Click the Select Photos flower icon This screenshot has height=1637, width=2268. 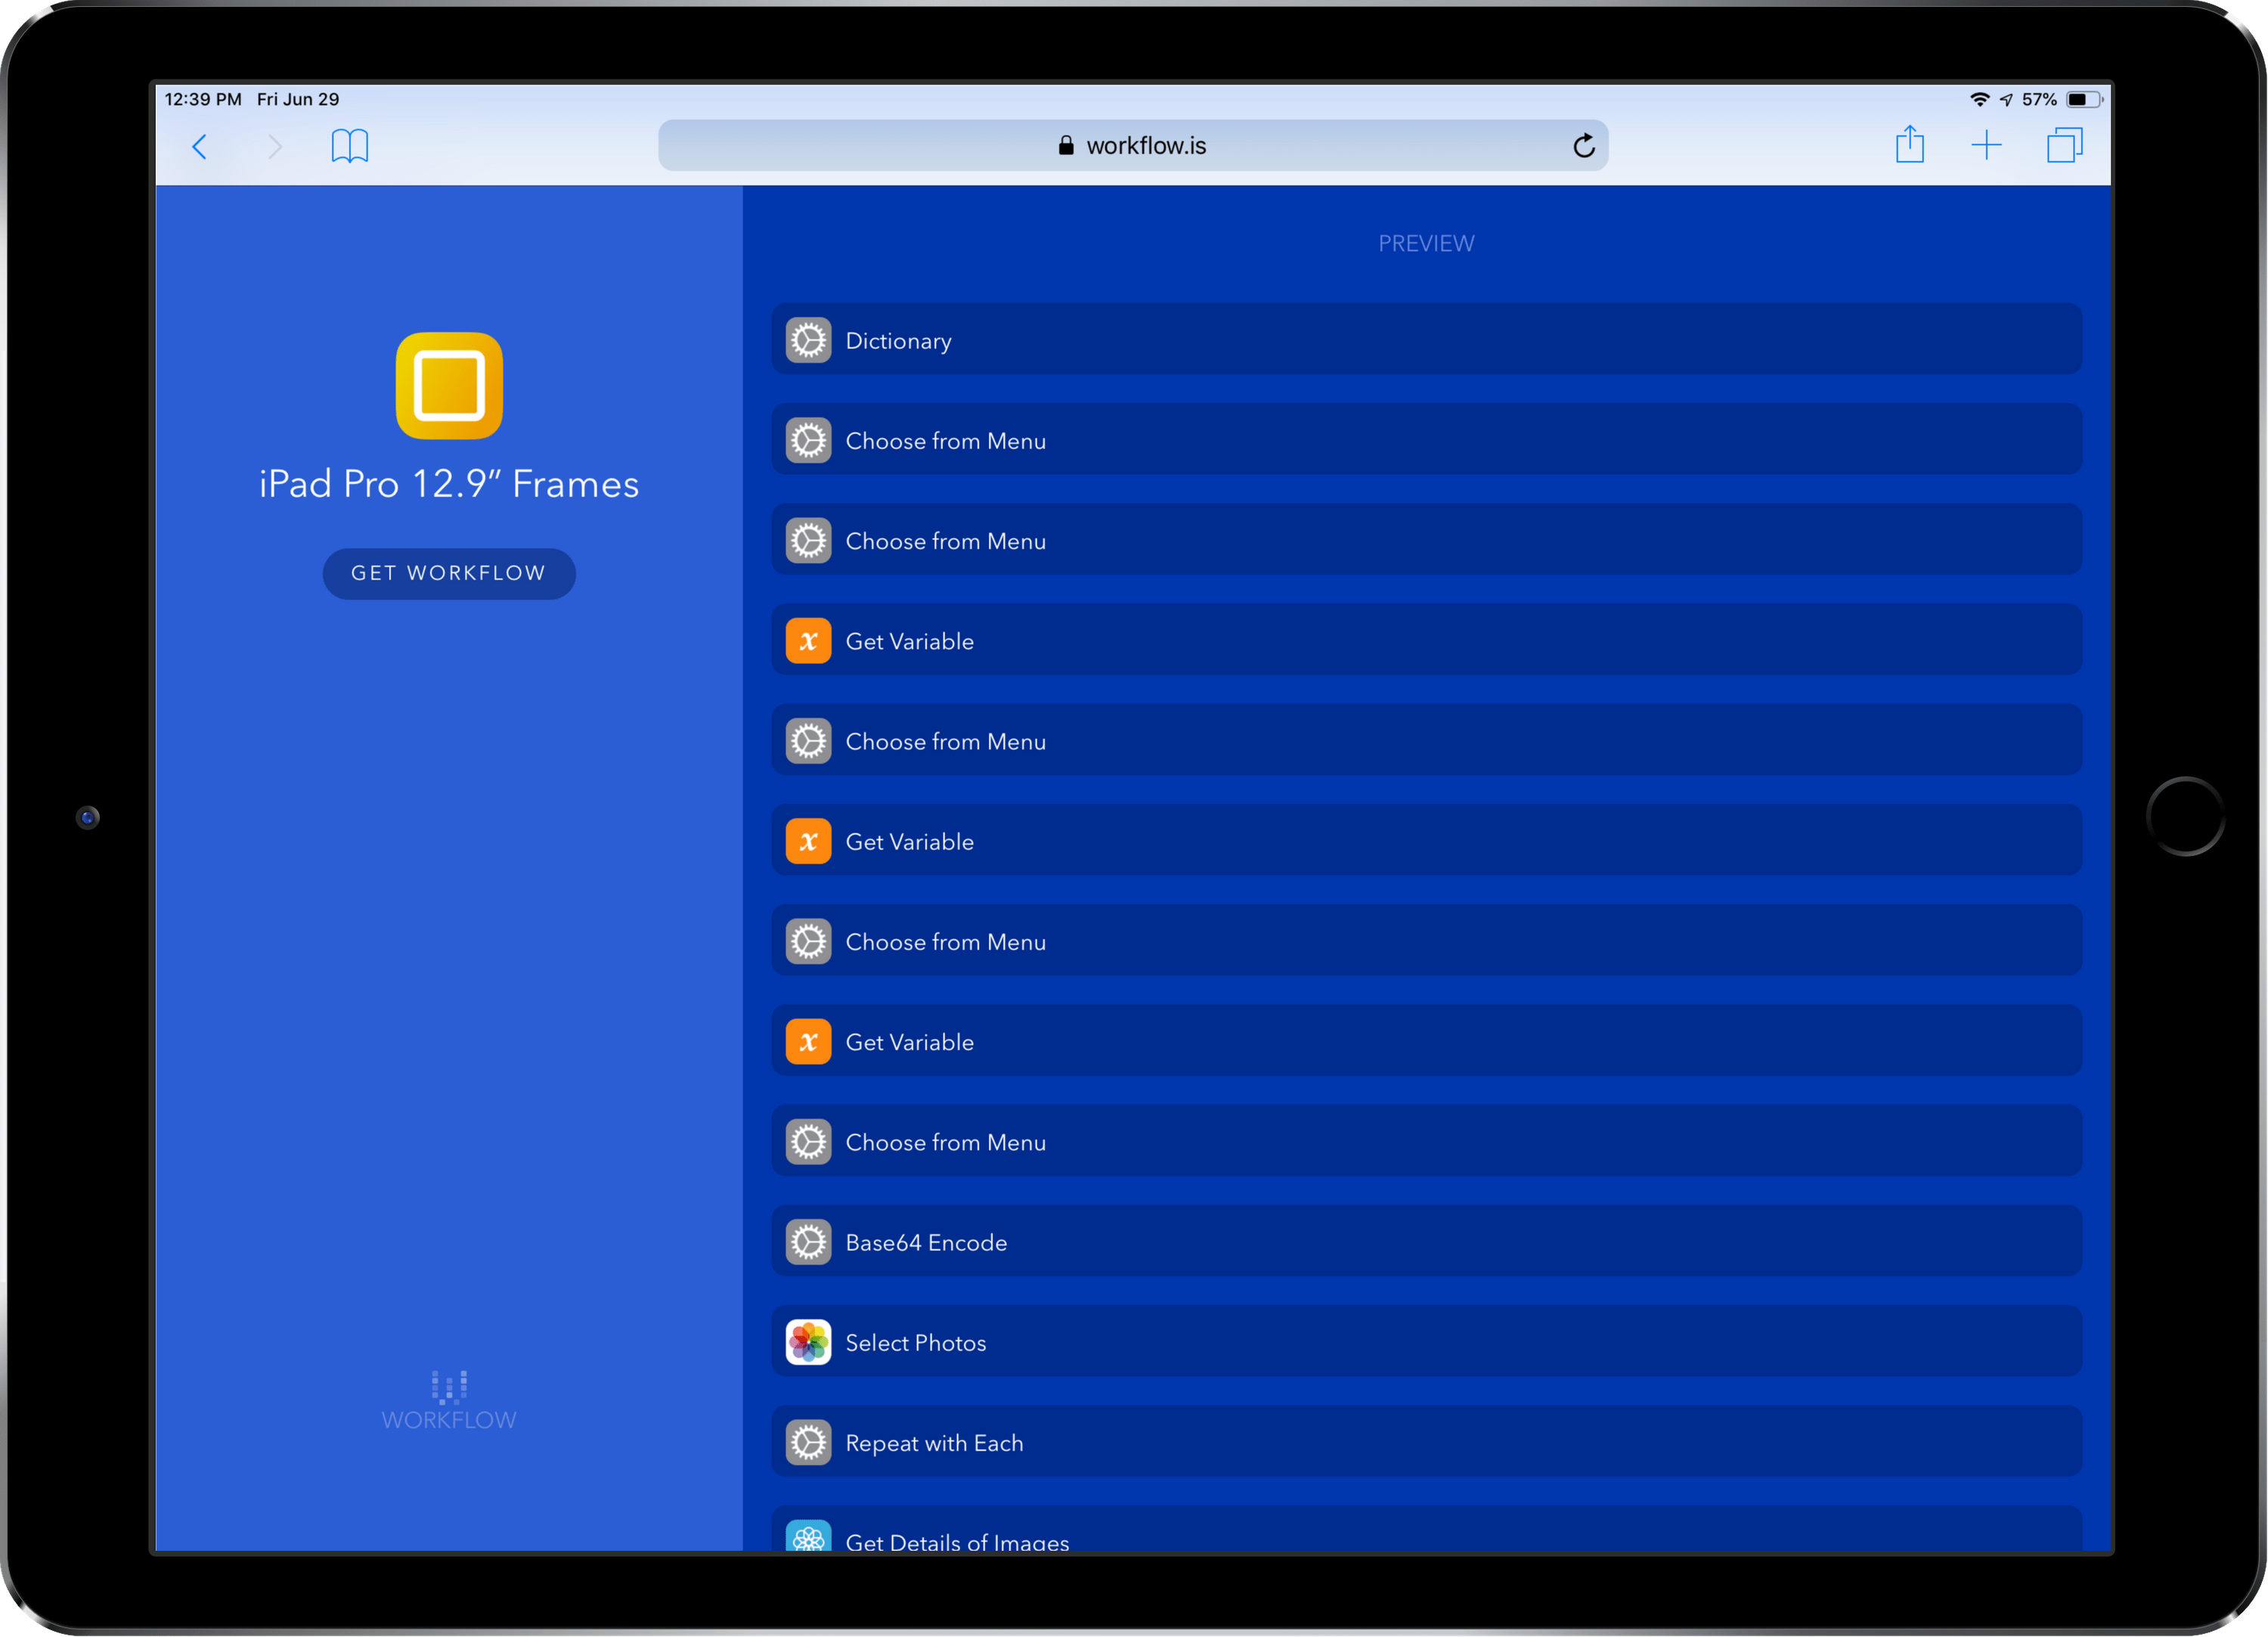coord(808,1342)
